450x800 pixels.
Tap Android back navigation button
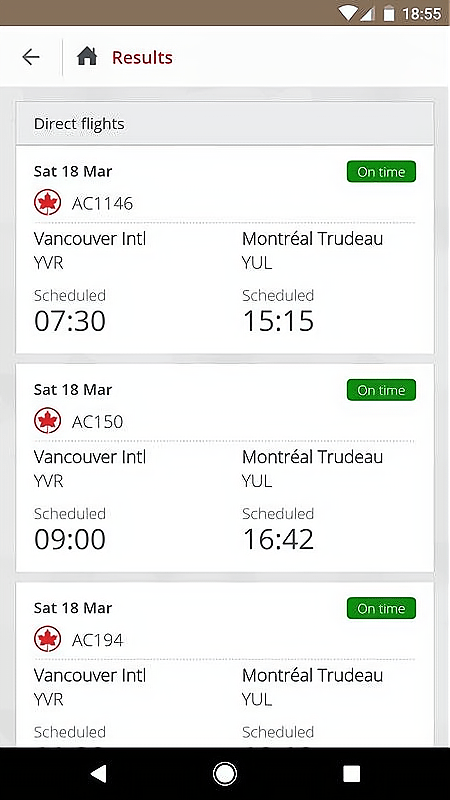click(98, 774)
